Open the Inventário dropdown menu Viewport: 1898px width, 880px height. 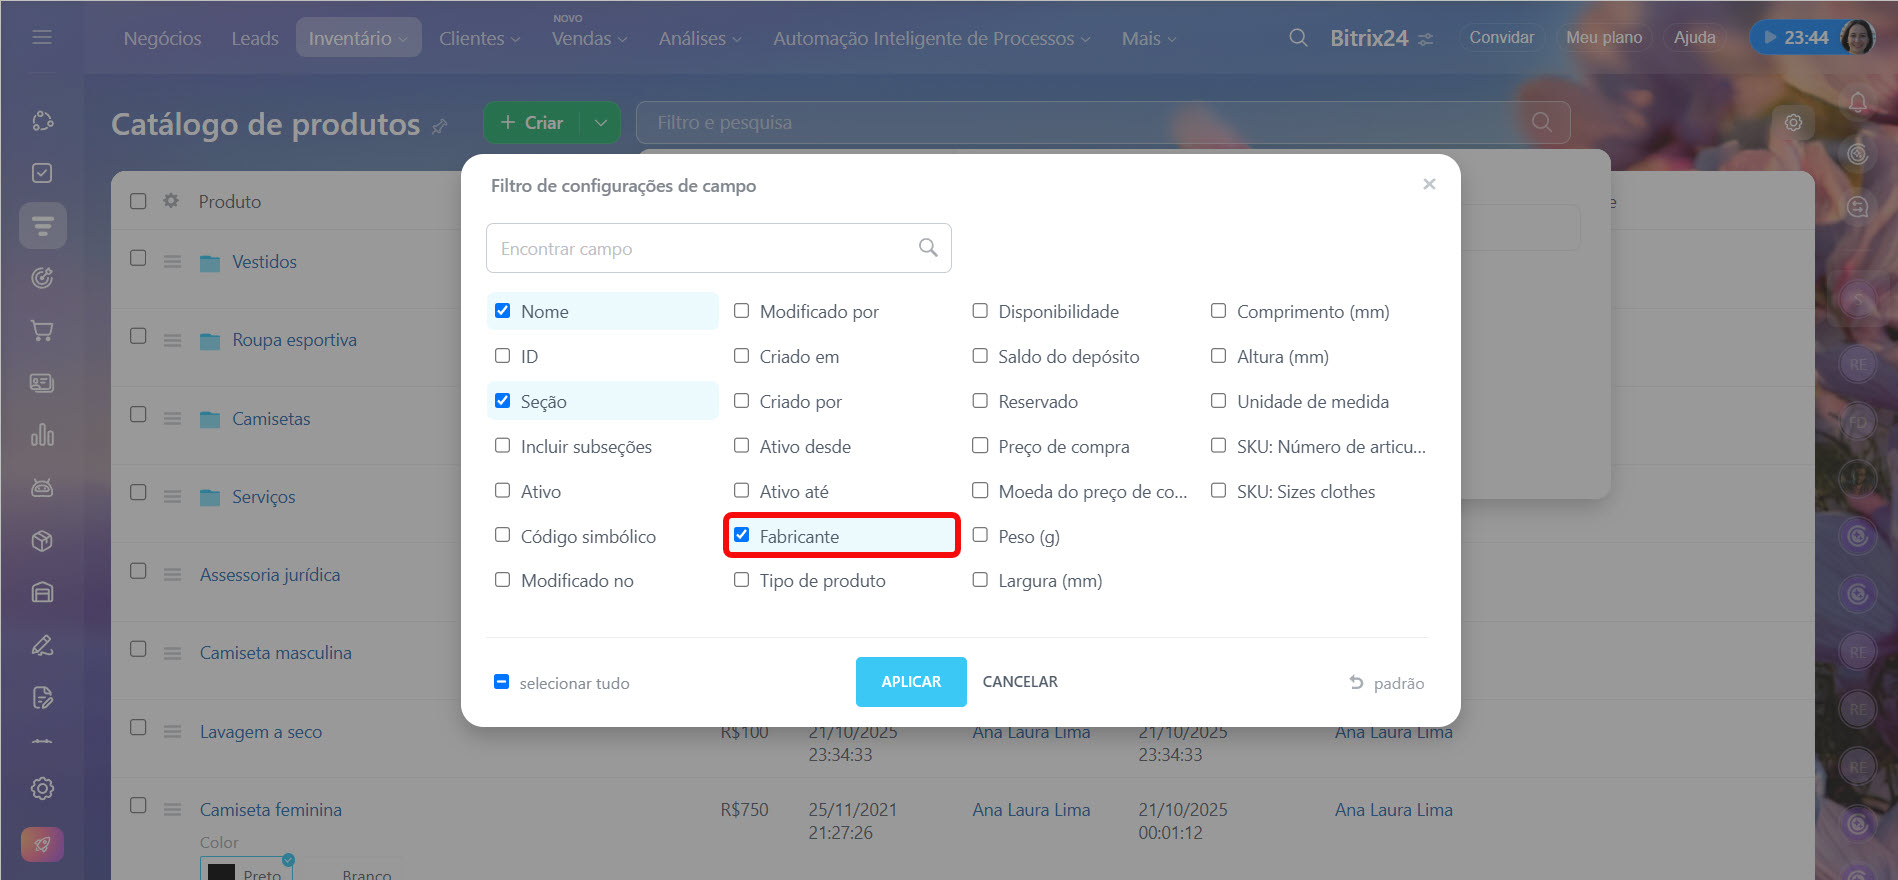tap(358, 38)
